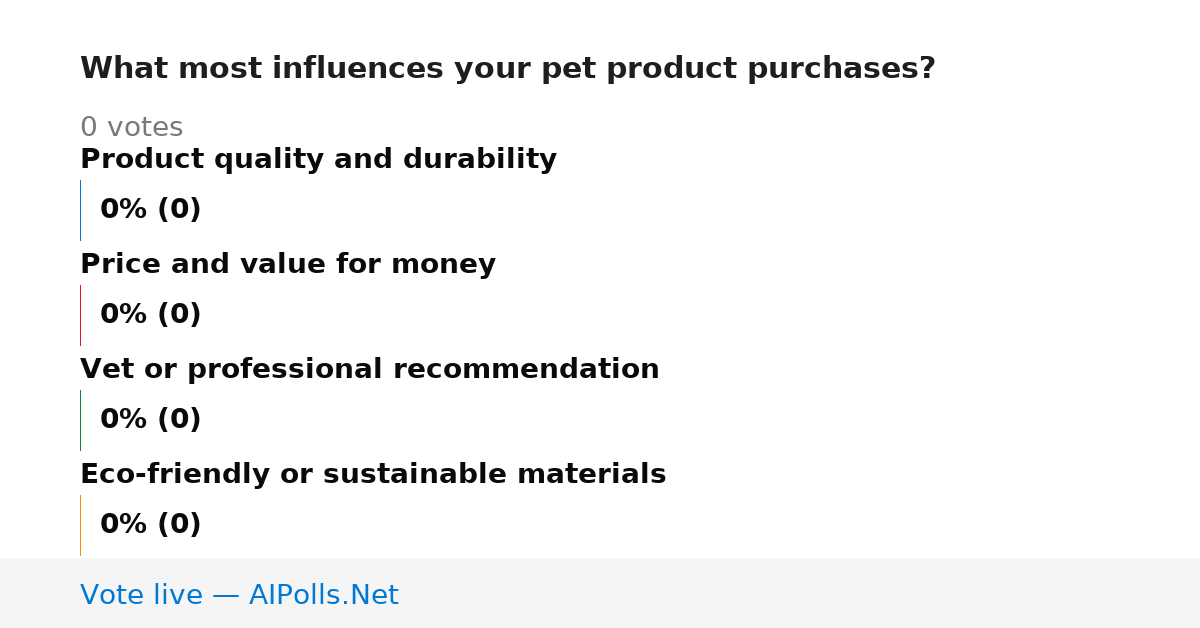Click the 0% (0) result under Vet recommendation
The image size is (1200, 628).
[x=151, y=420]
